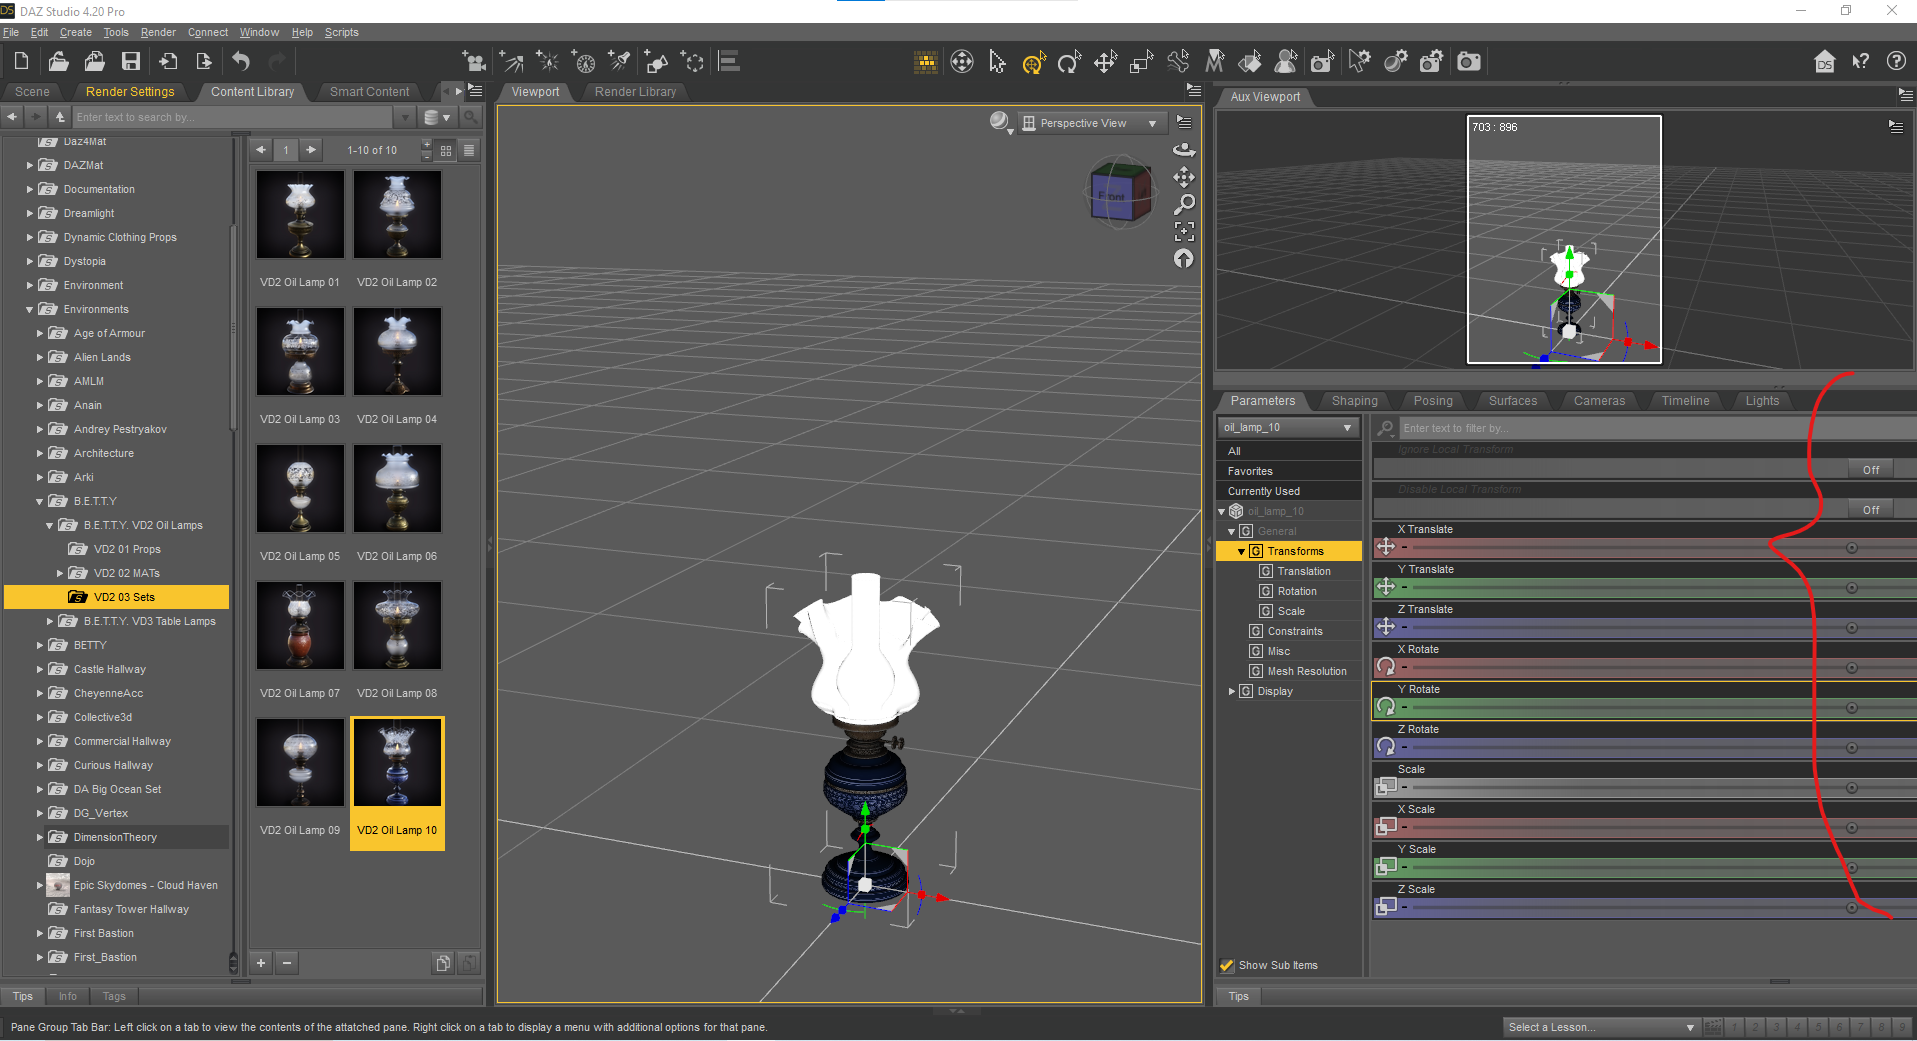Create a new point light
1917x1041 pixels.
click(x=548, y=62)
